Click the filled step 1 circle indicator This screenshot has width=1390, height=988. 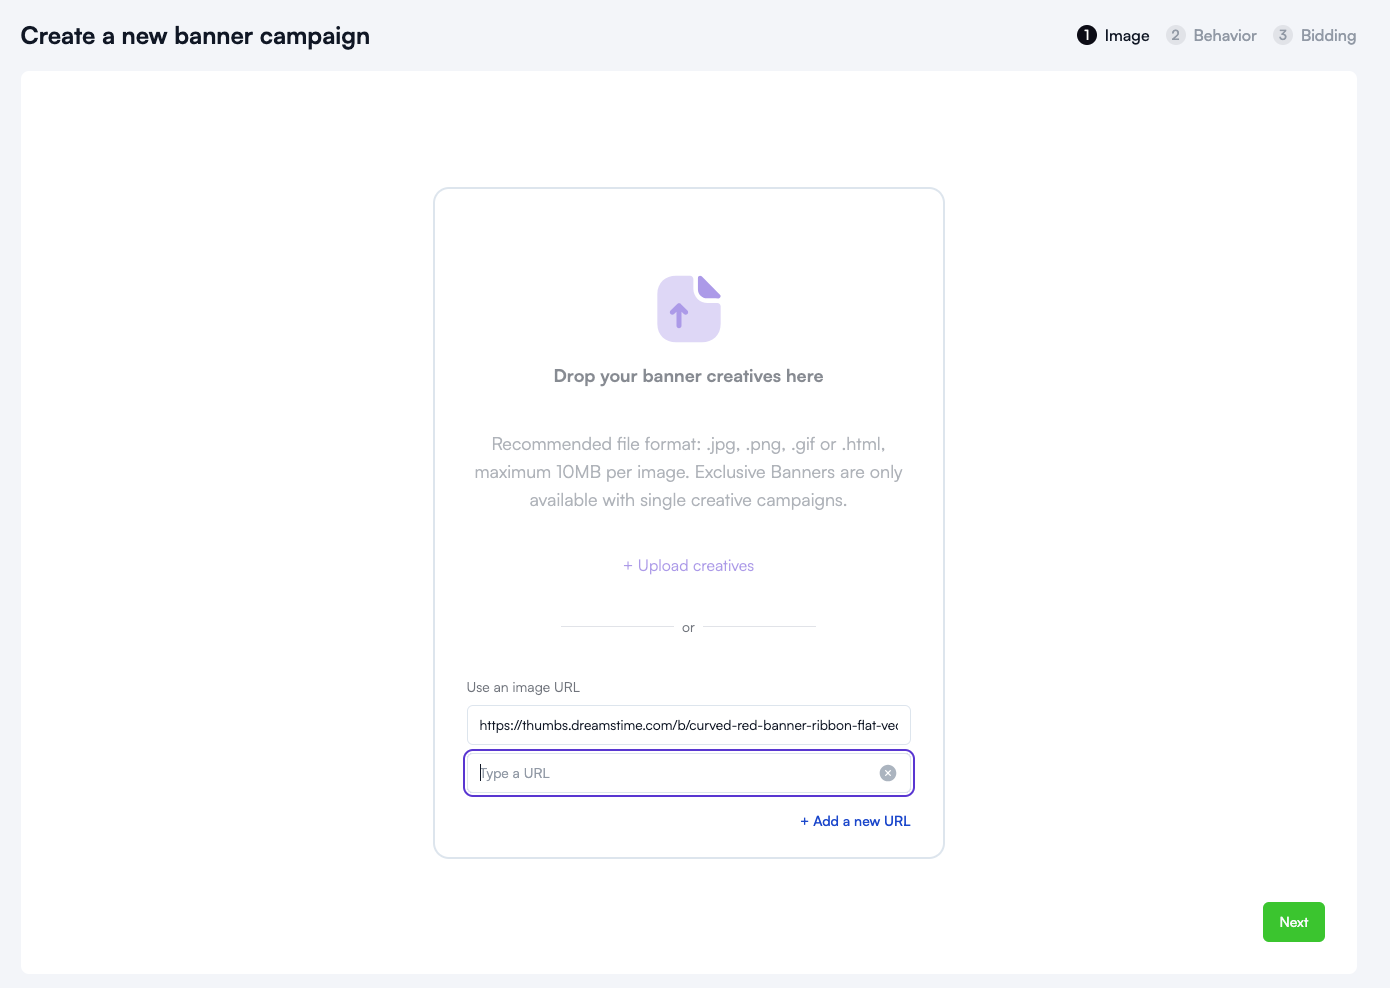pos(1085,35)
